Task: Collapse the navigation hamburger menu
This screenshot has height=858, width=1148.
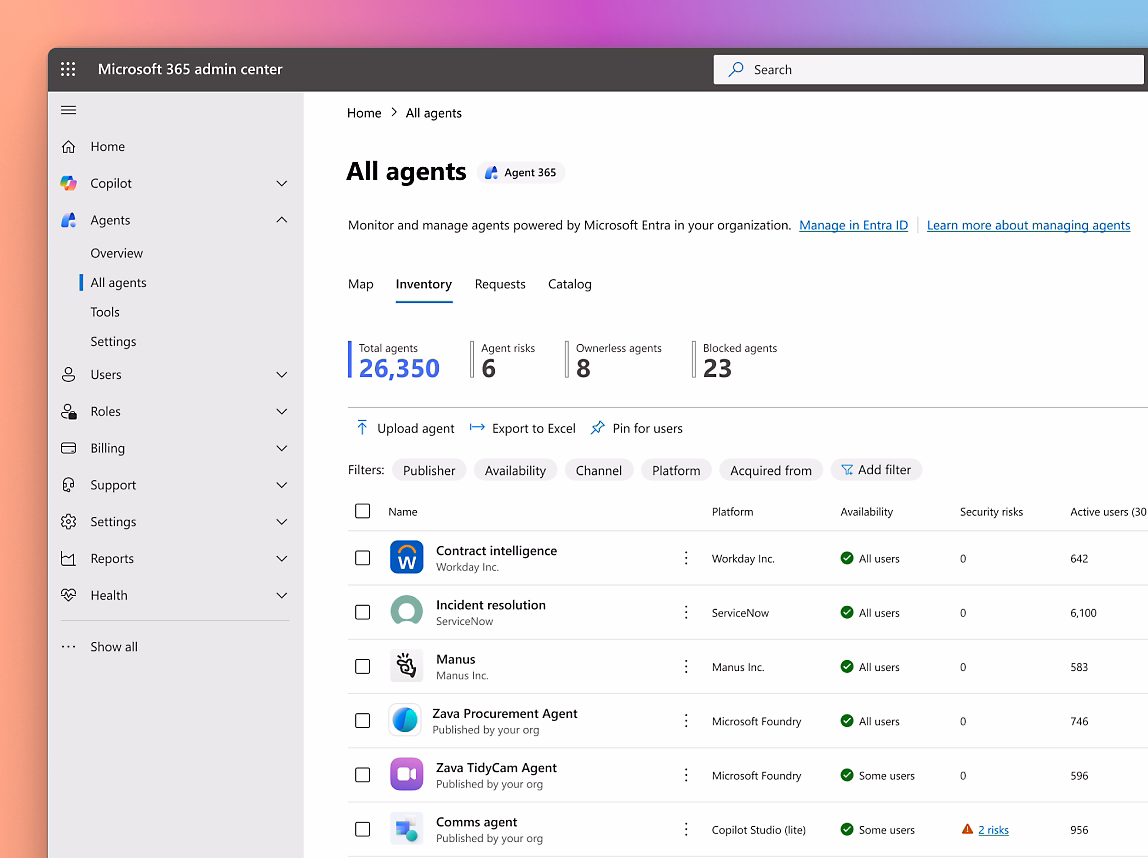Action: pyautogui.click(x=68, y=110)
